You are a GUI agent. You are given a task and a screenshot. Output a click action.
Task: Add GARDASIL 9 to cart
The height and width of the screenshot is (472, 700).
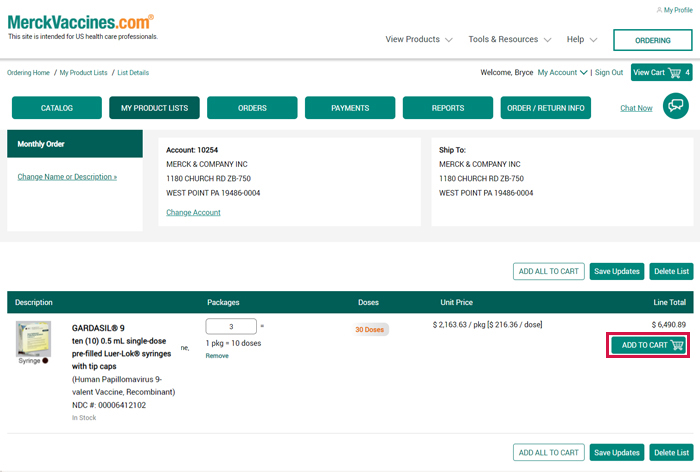(x=648, y=345)
